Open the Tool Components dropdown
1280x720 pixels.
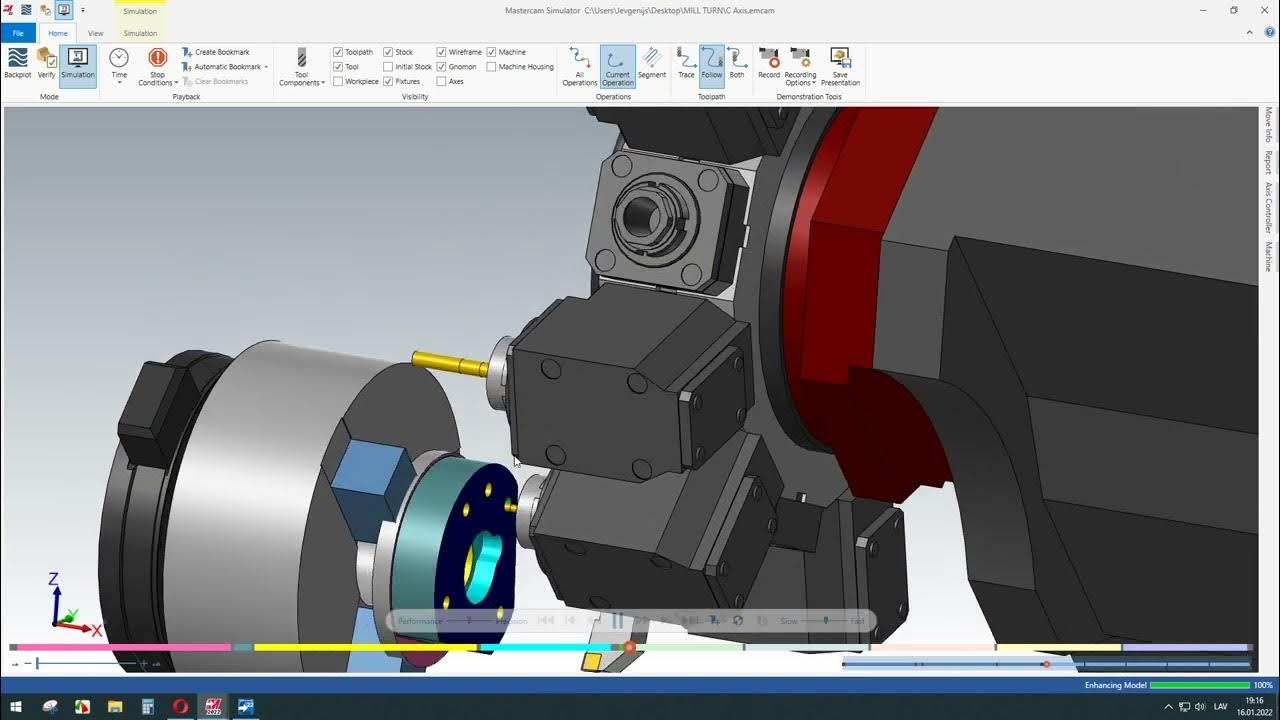click(301, 66)
